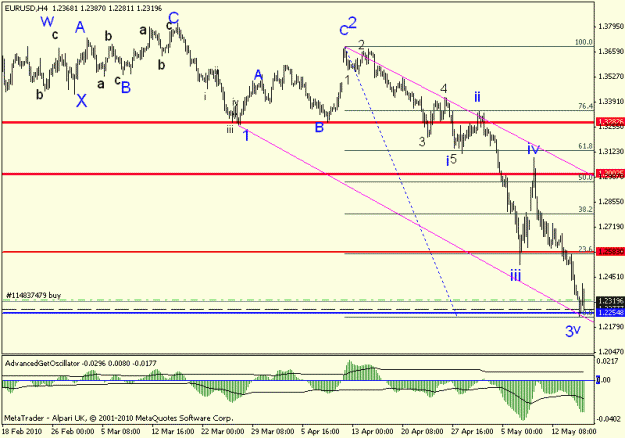Click the 5 Apr 16:00 date label

[x=321, y=432]
